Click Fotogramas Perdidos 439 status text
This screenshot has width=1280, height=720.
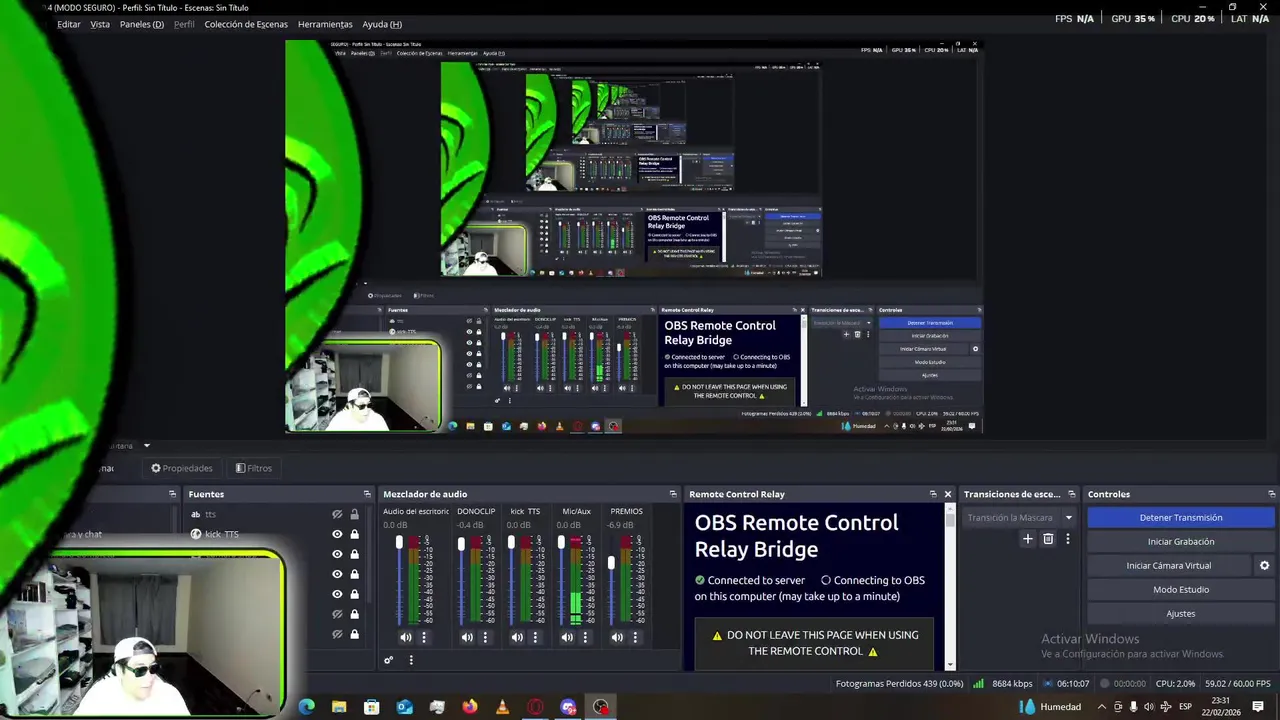[x=899, y=684]
